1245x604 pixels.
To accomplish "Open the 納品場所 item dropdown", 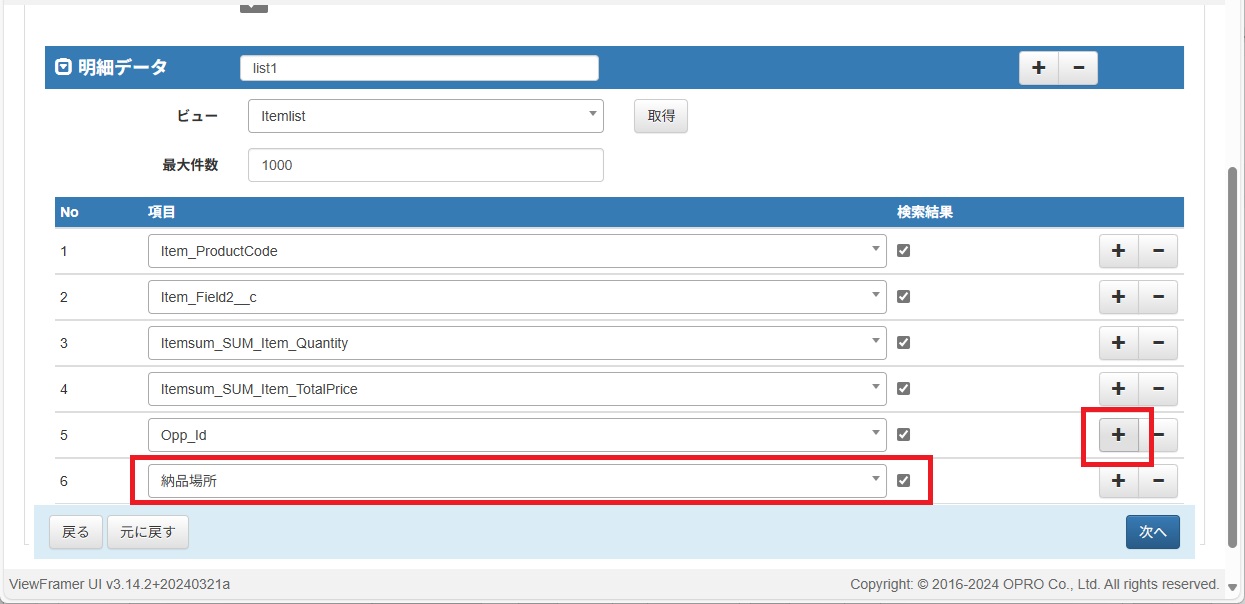I will tap(516, 481).
